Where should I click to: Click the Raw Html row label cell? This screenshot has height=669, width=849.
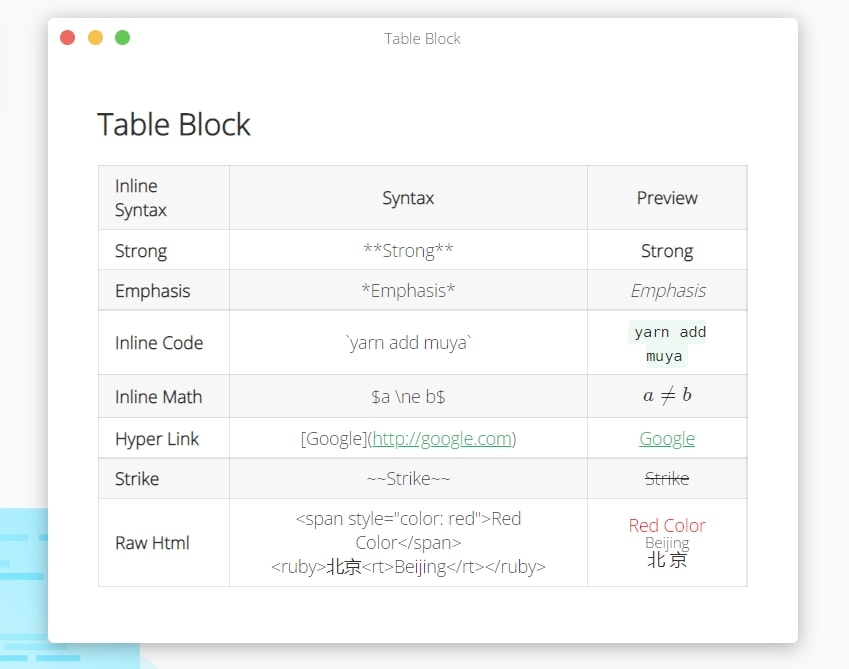(x=164, y=542)
